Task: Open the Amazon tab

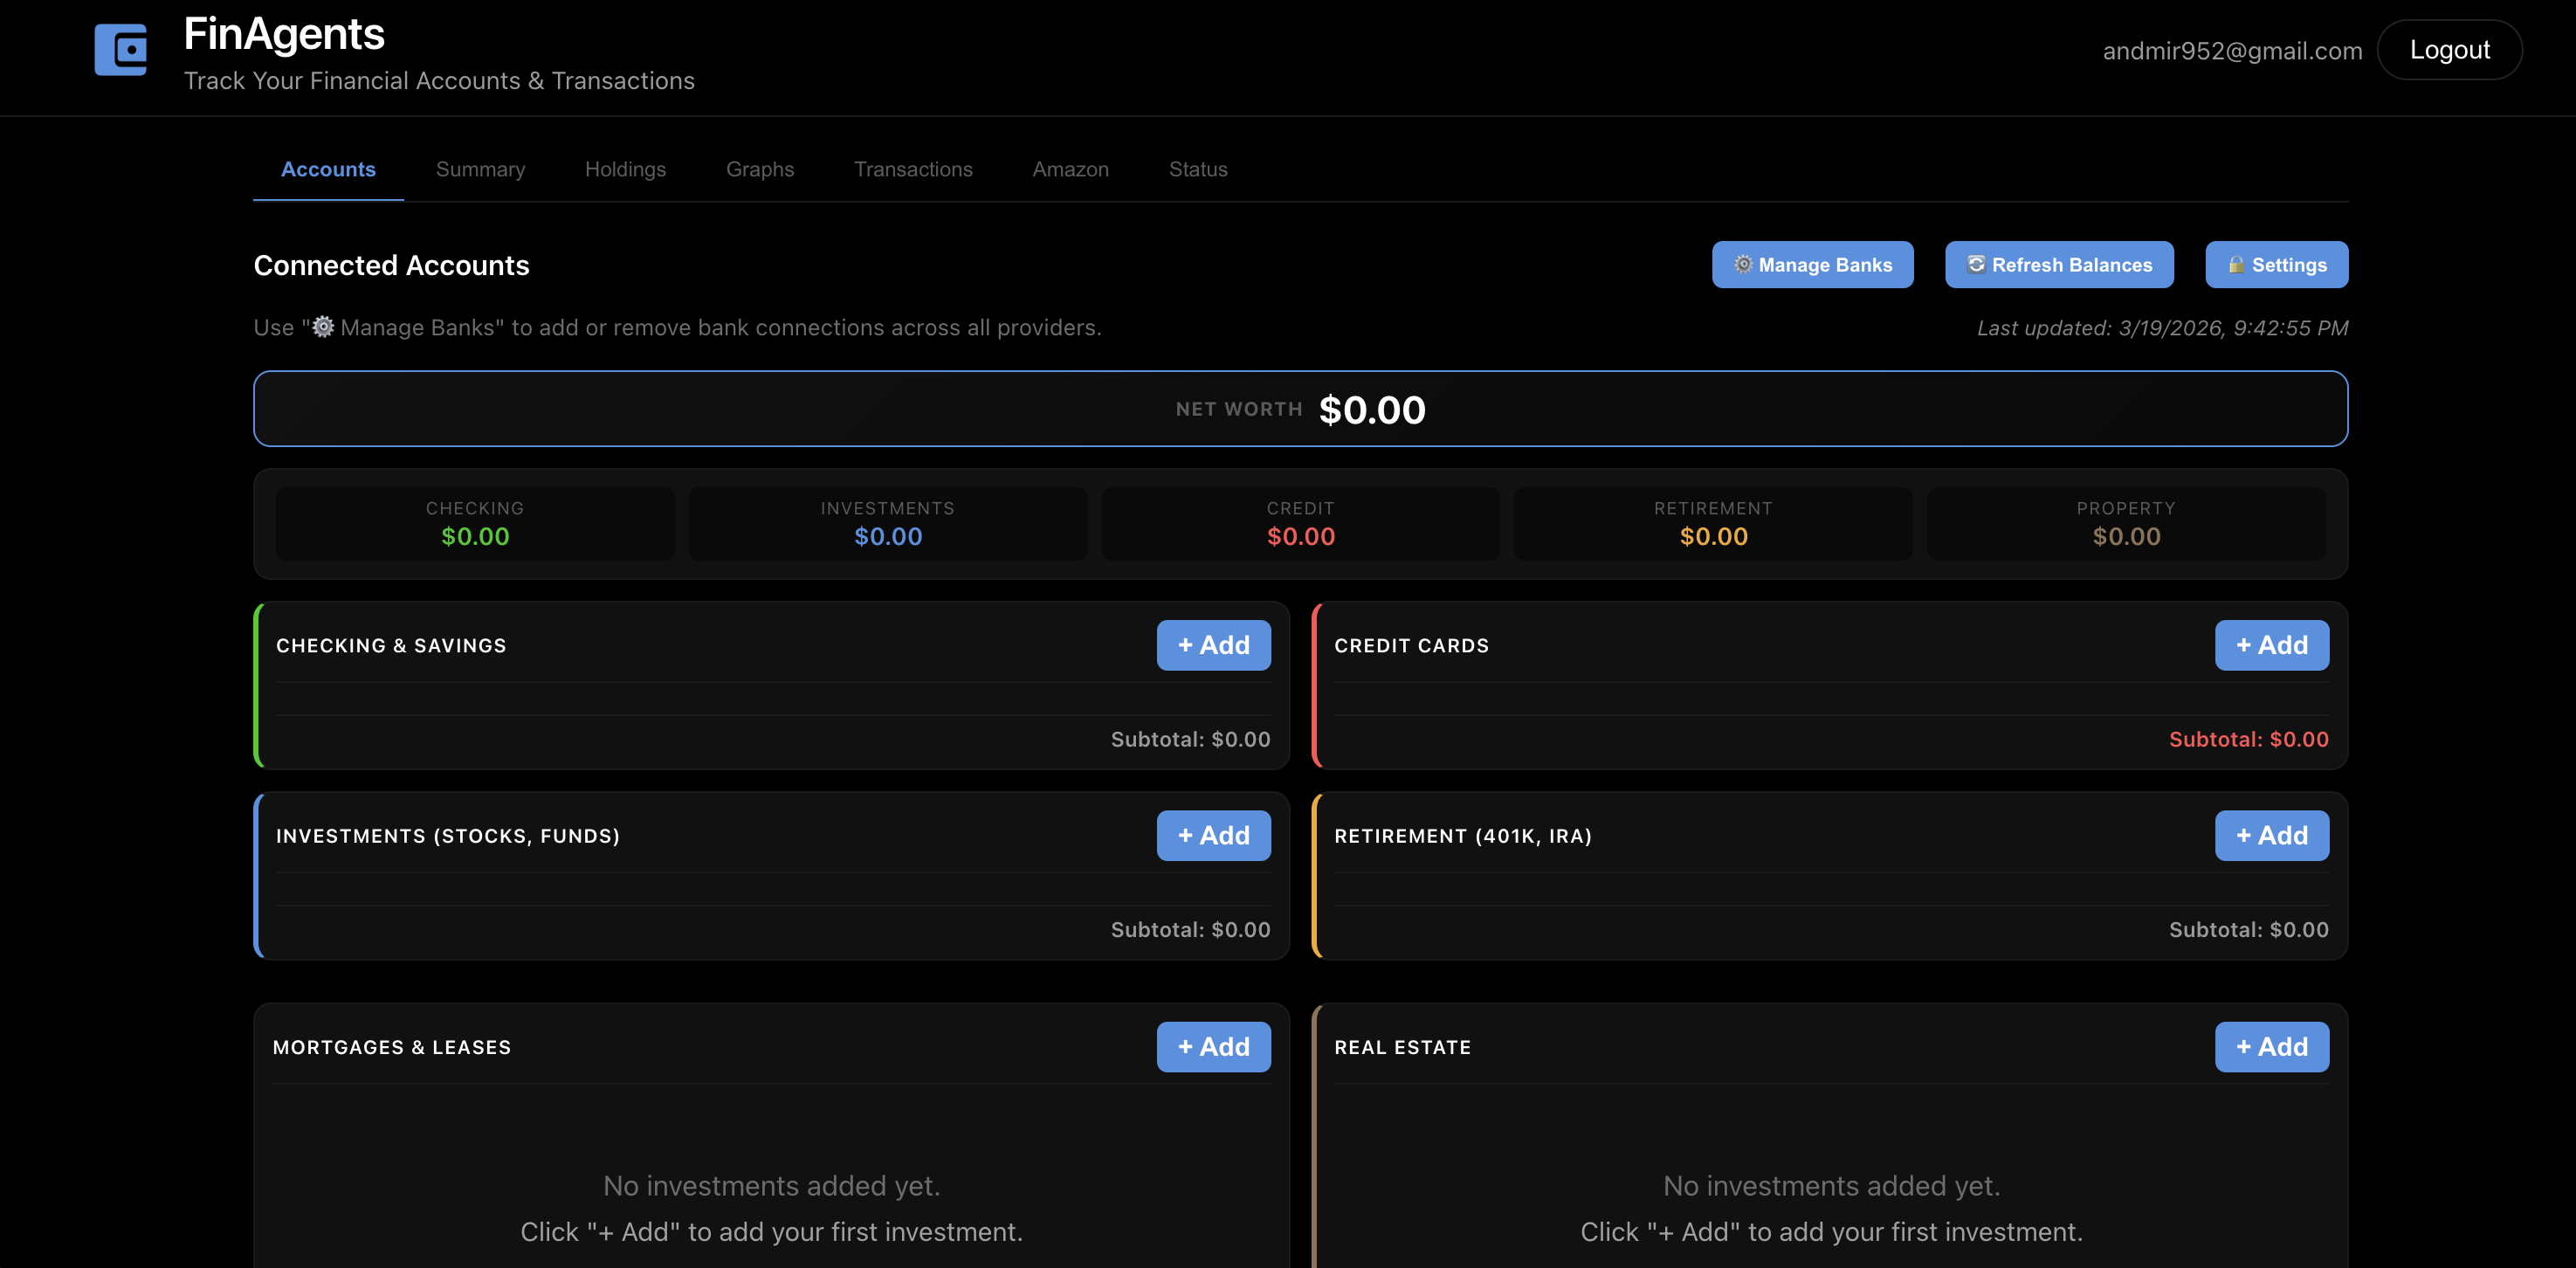Action: coord(1070,169)
